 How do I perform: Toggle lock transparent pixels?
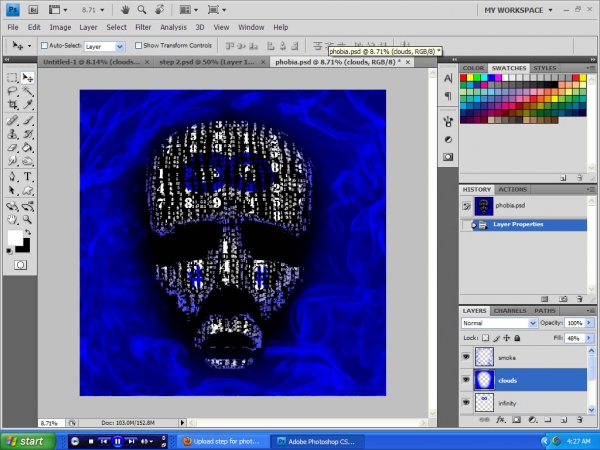tap(485, 338)
